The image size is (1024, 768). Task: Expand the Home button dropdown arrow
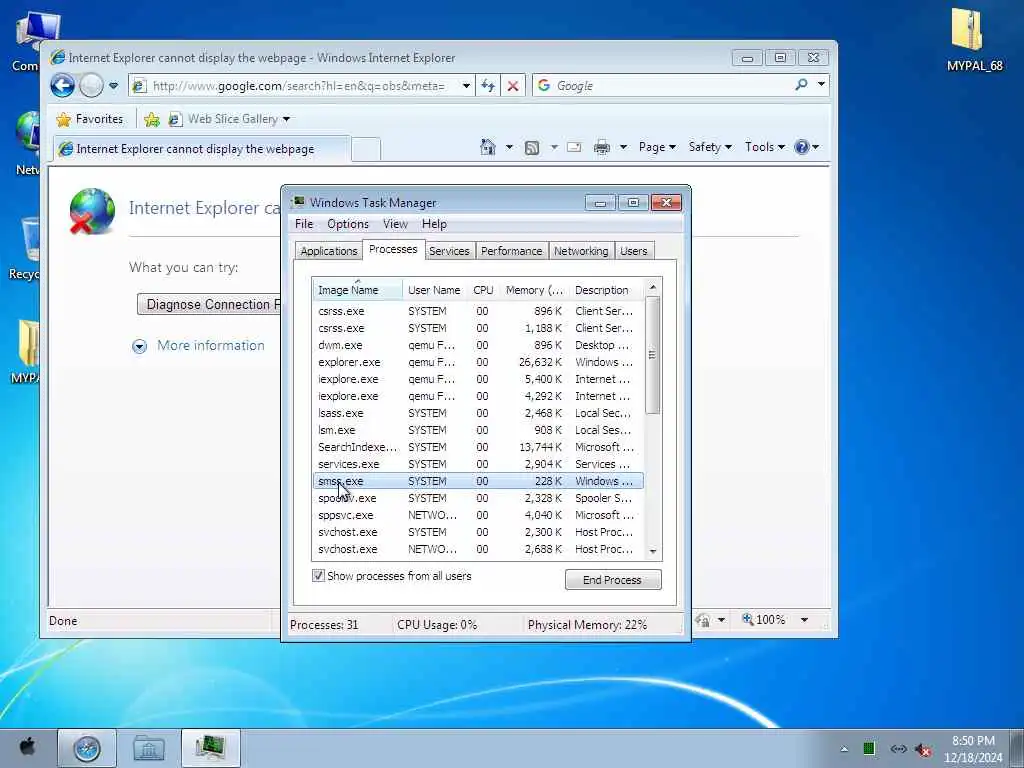tap(509, 147)
